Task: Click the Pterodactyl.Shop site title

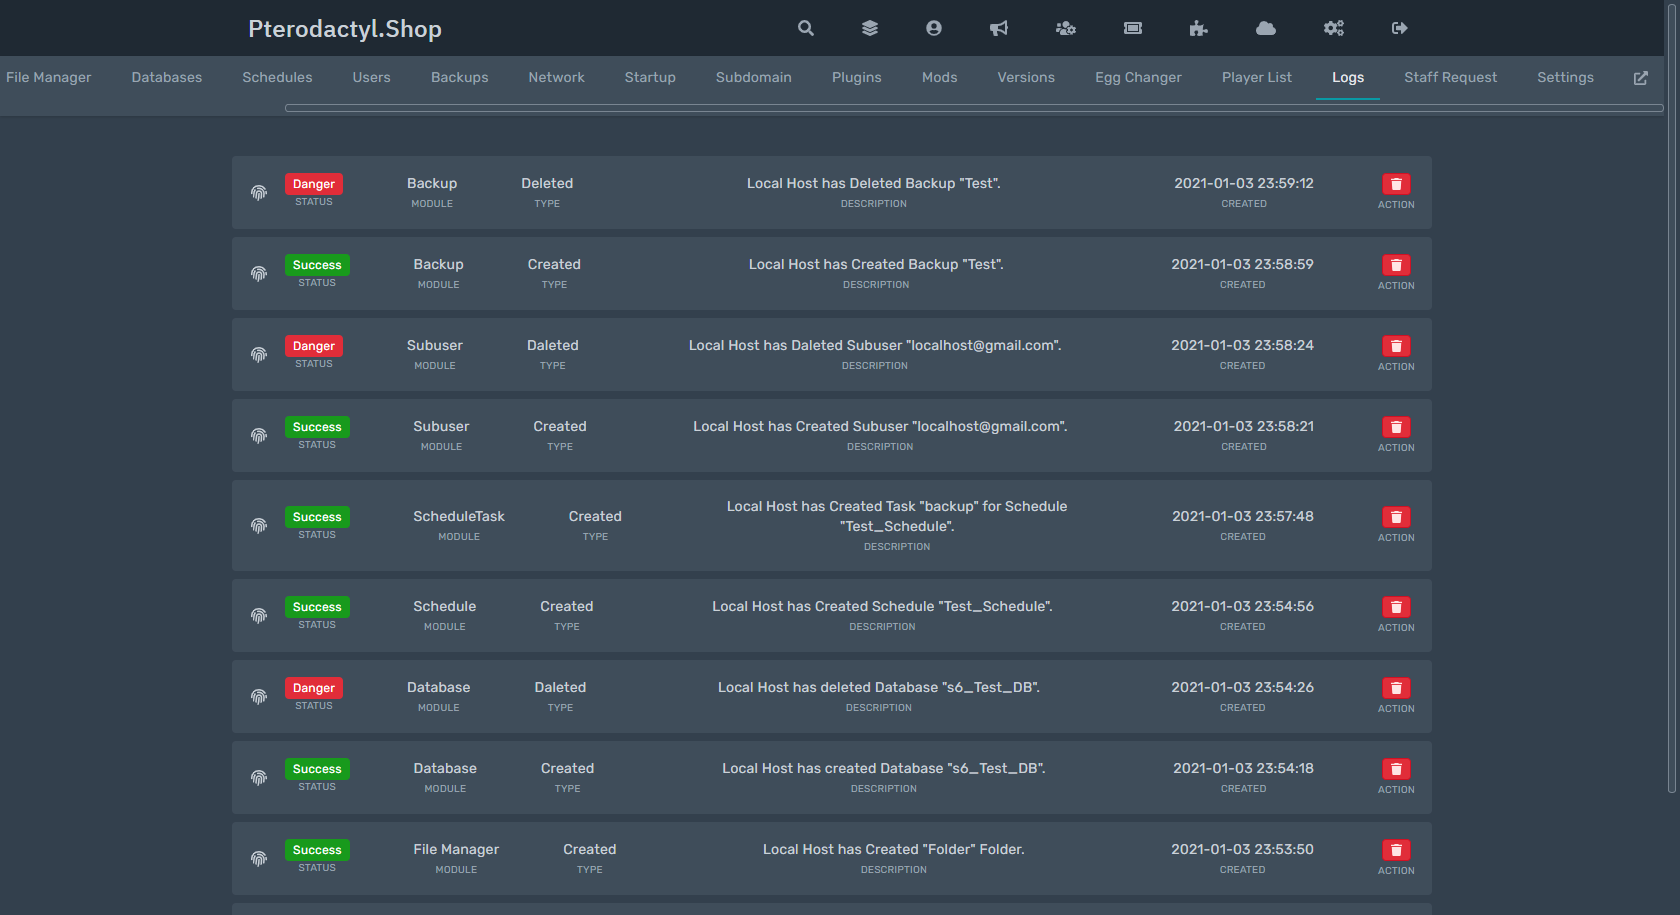Action: click(x=345, y=29)
